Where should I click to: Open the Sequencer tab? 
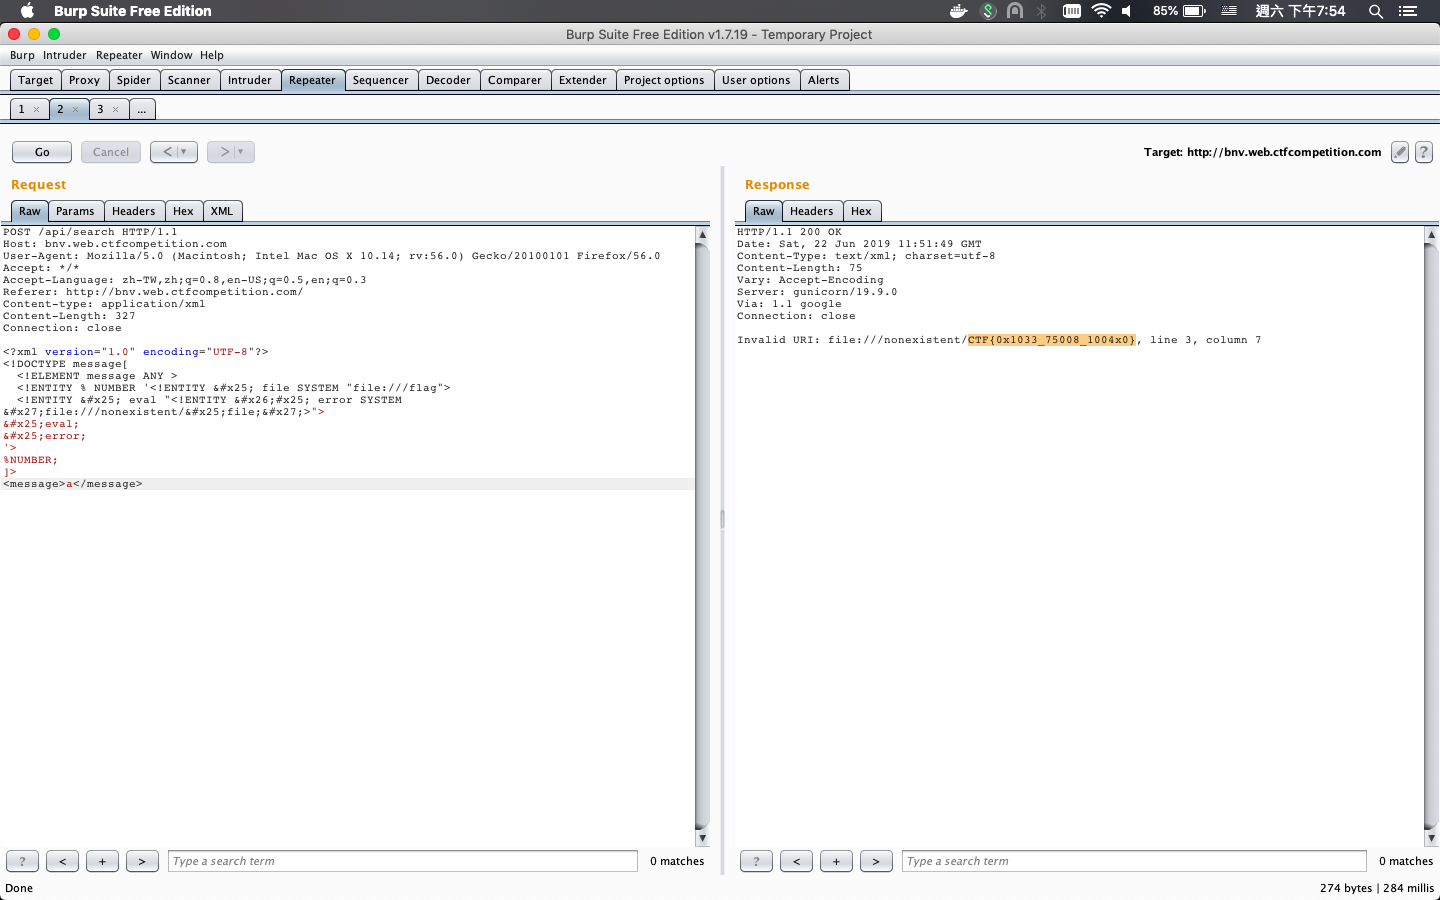pos(381,80)
